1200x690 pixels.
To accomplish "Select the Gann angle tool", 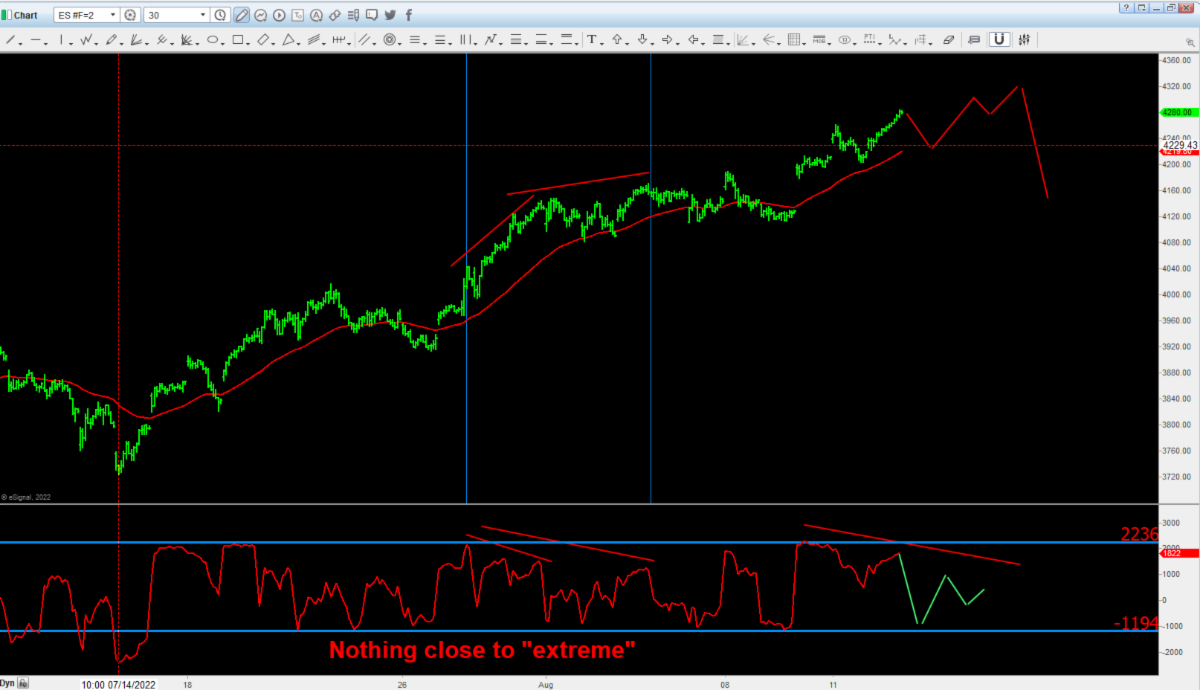I will pyautogui.click(x=742, y=39).
